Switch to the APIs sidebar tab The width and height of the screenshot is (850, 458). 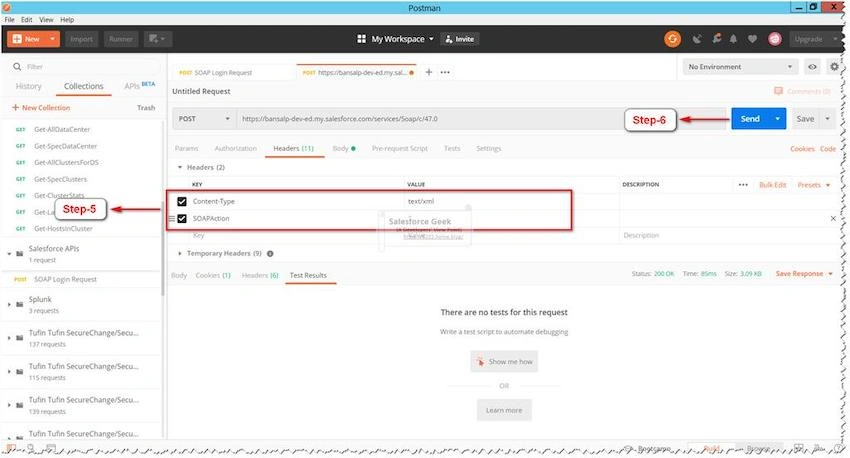(139, 86)
